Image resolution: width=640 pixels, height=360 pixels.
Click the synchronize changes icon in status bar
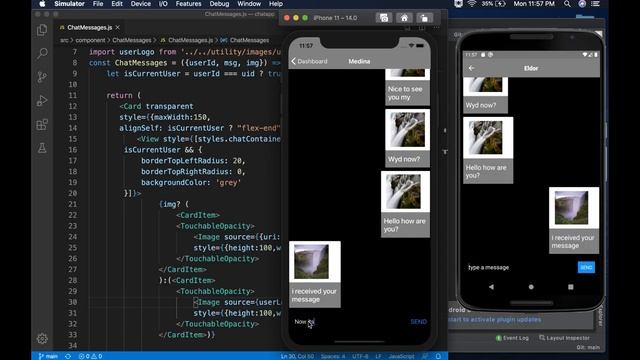point(68,356)
